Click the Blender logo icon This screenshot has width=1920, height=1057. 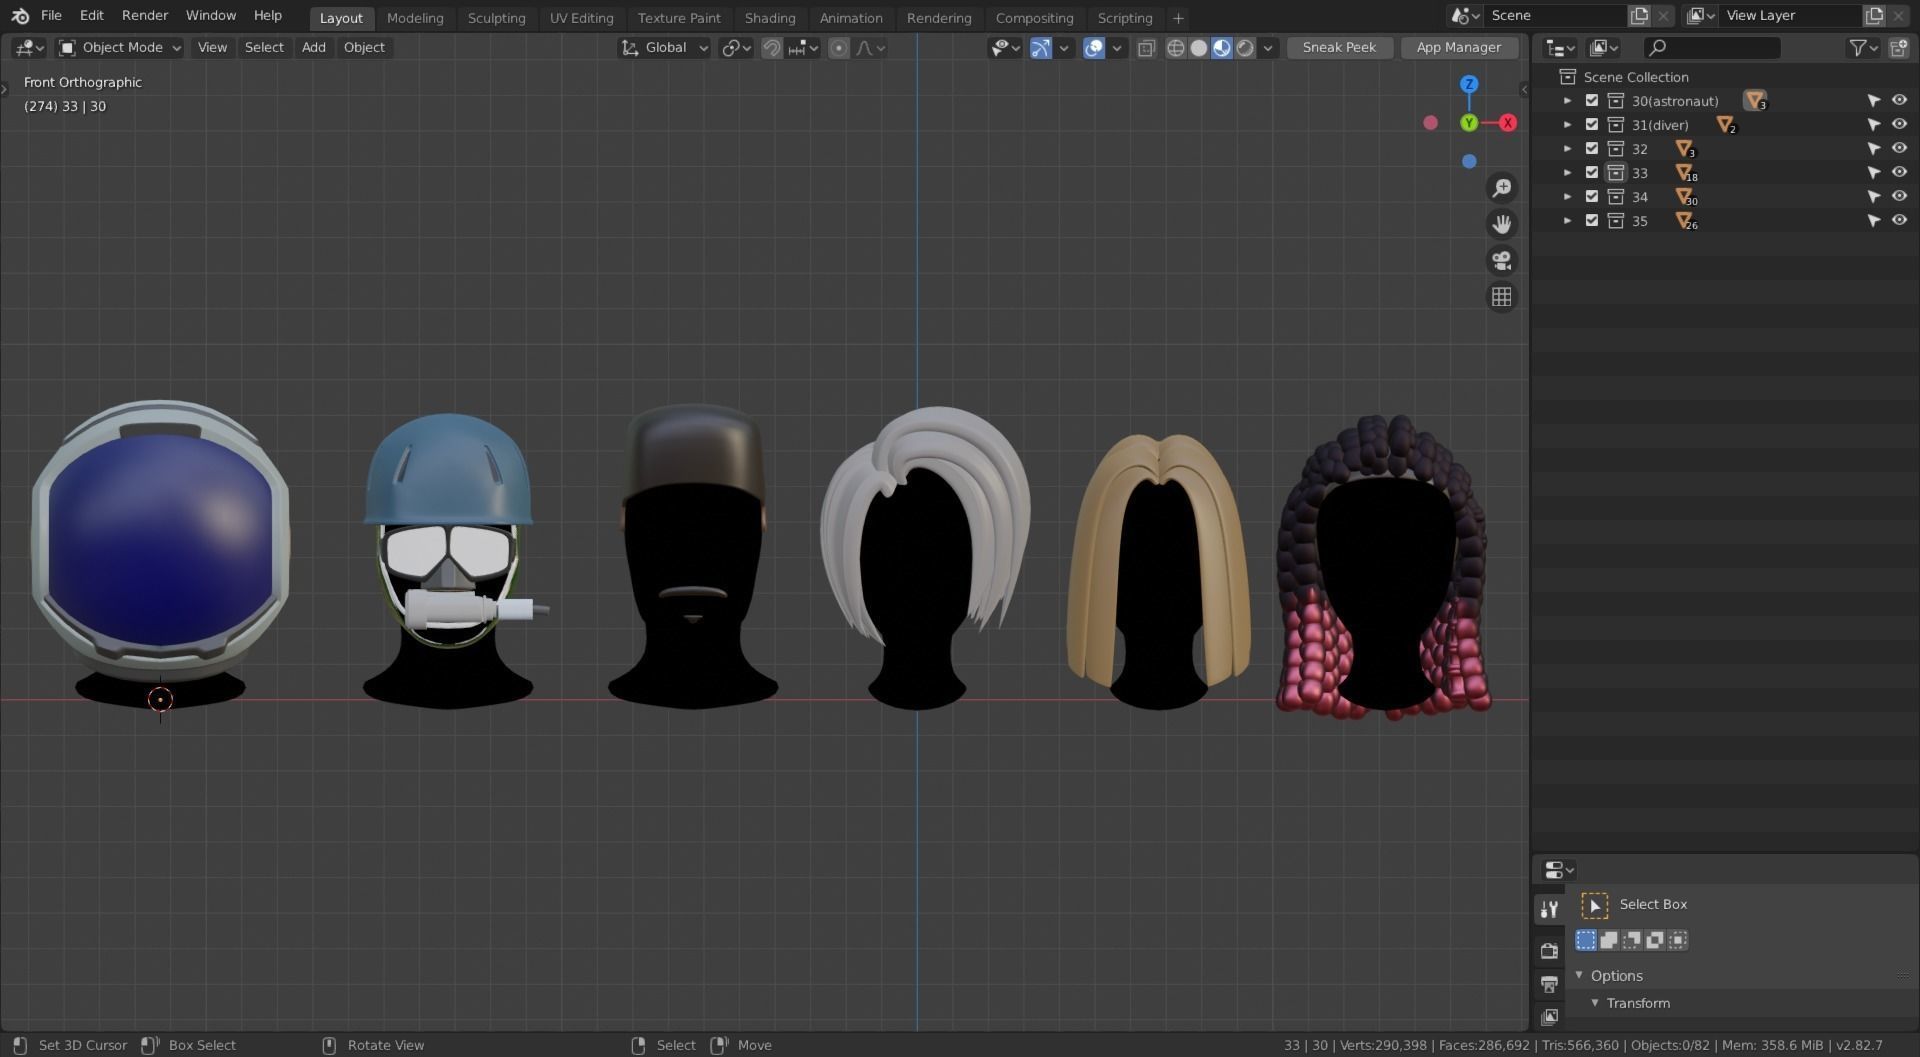20,16
